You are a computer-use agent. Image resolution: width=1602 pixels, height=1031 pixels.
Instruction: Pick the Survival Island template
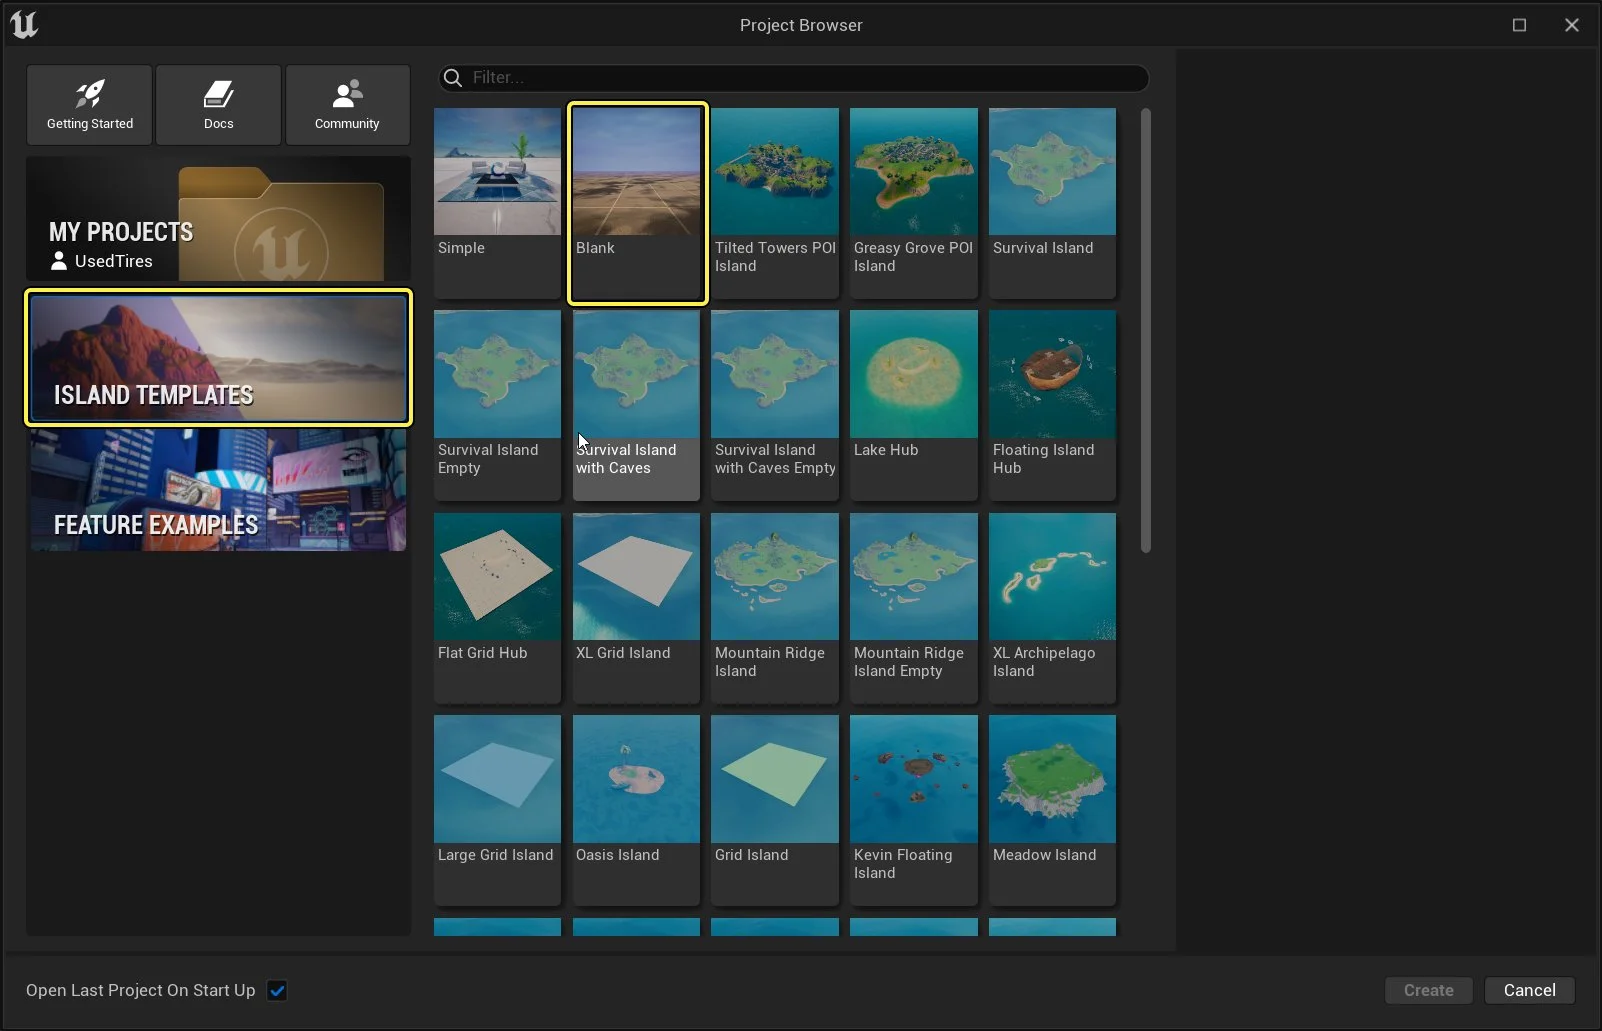1052,203
